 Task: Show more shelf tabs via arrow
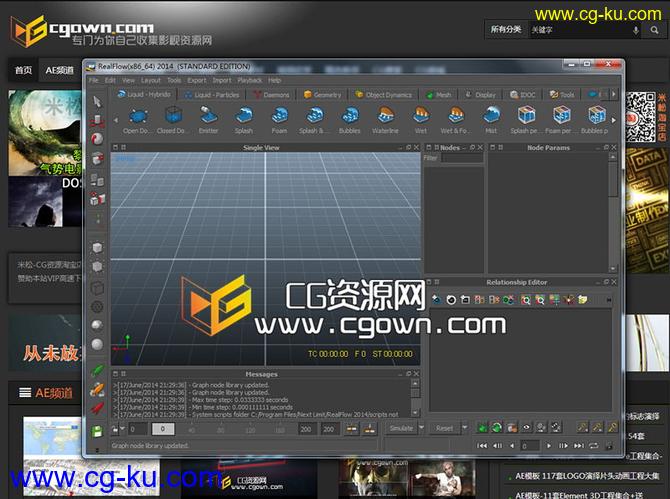point(614,94)
